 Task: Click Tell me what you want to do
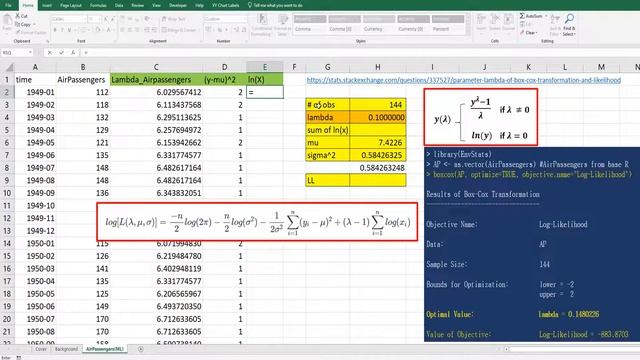tap(275, 5)
